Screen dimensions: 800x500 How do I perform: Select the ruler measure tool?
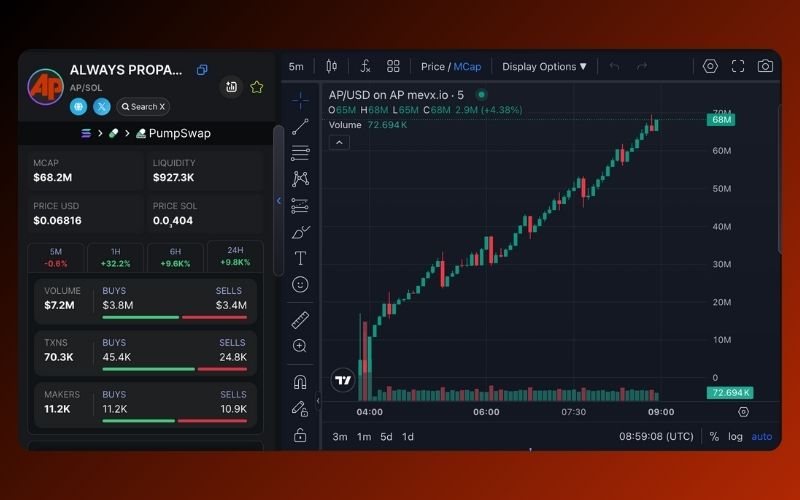(x=301, y=320)
